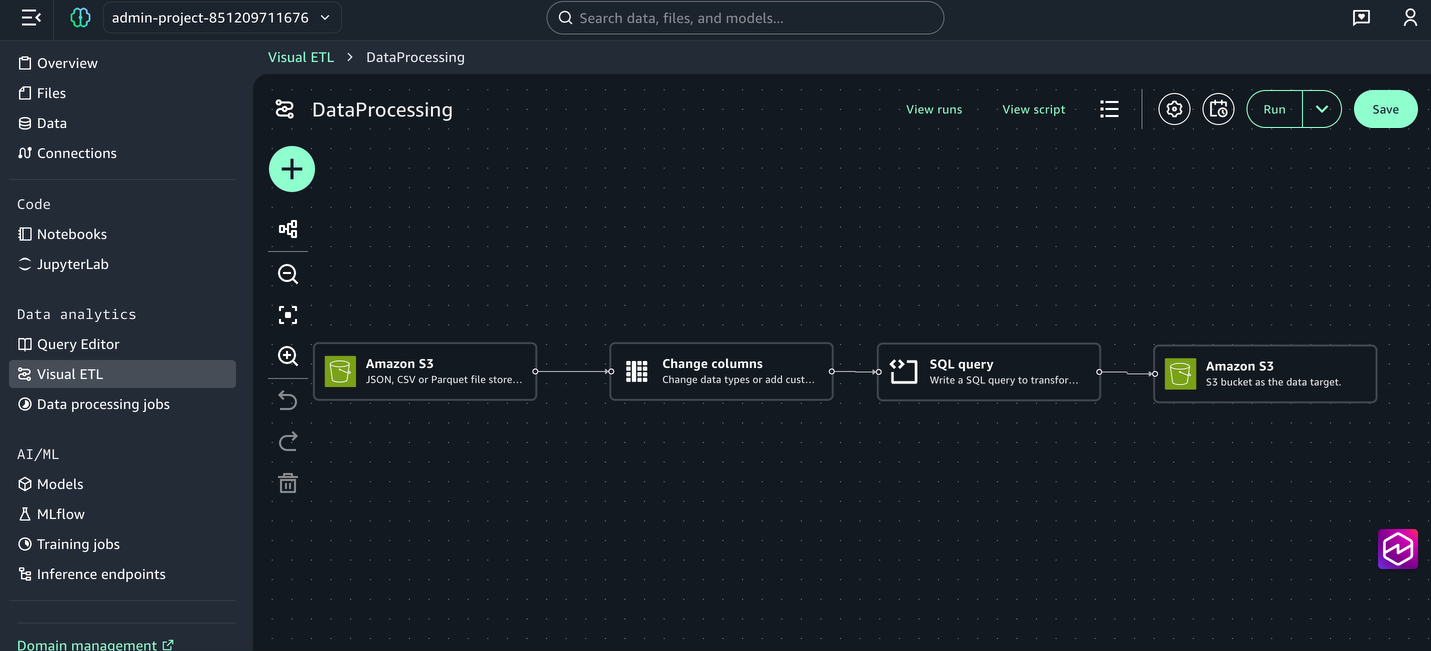Click the fit to view icon
The width and height of the screenshot is (1431, 651).
point(288,315)
